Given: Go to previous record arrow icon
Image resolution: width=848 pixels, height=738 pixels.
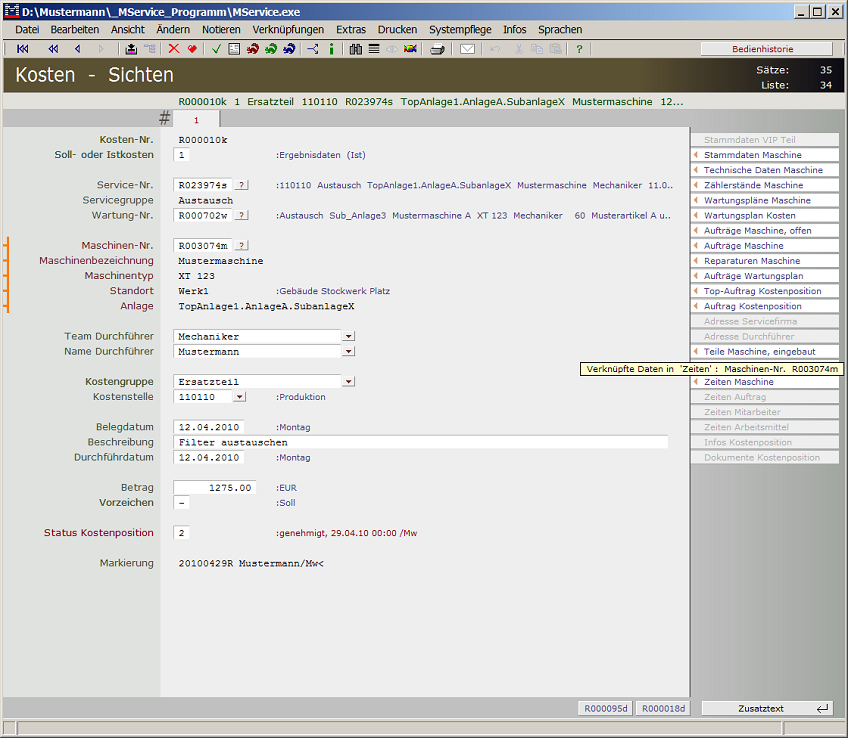Looking at the screenshot, I should pos(77,49).
